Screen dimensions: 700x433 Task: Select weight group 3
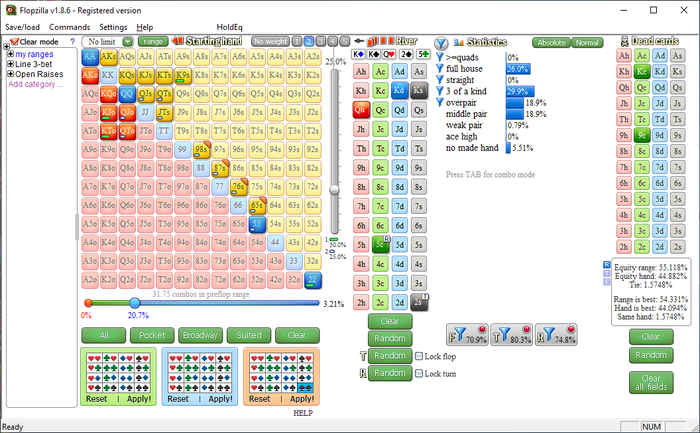click(x=321, y=42)
